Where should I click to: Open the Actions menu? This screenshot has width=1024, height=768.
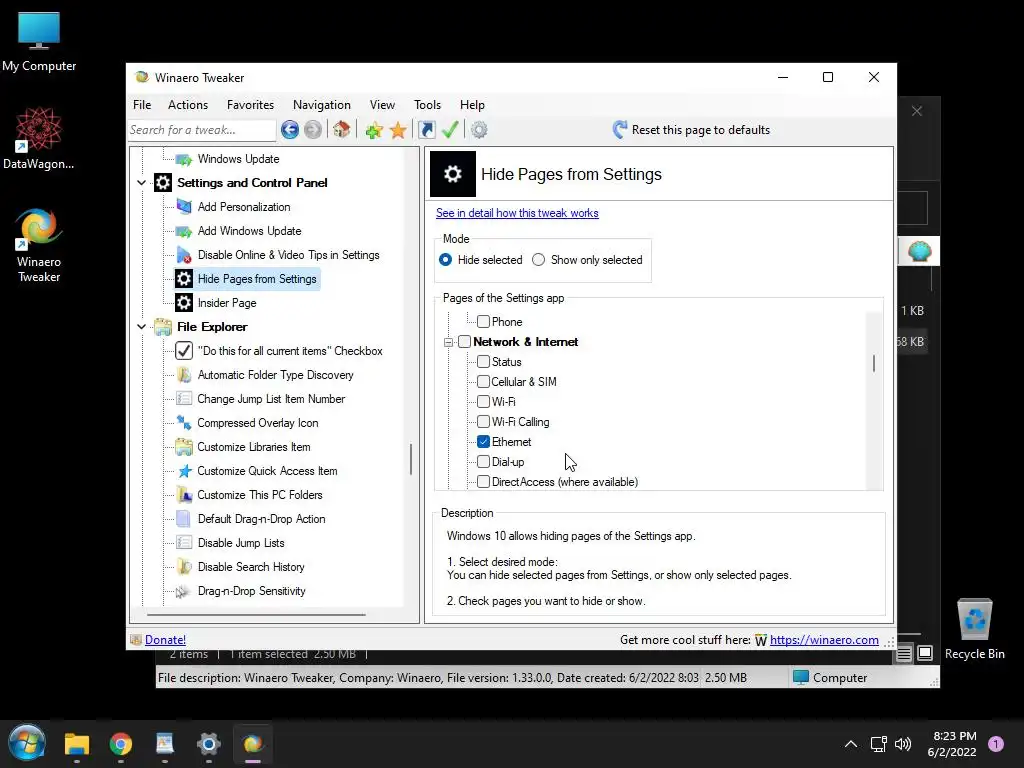[x=188, y=105]
